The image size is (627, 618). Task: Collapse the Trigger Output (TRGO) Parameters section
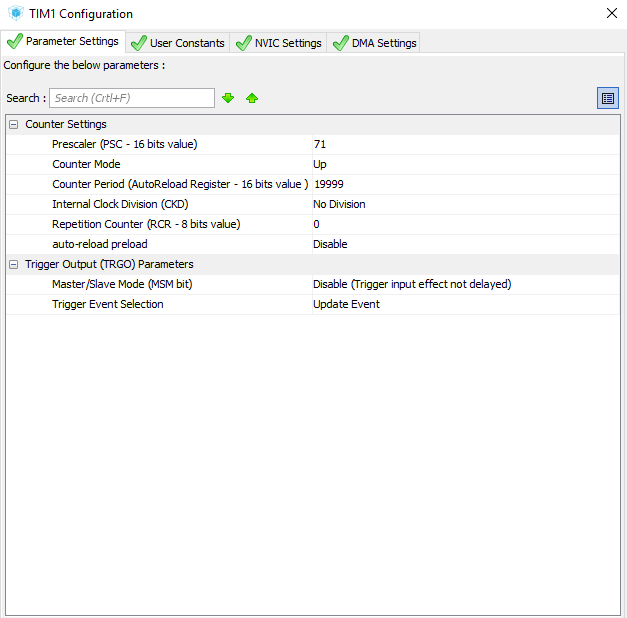coord(13,264)
